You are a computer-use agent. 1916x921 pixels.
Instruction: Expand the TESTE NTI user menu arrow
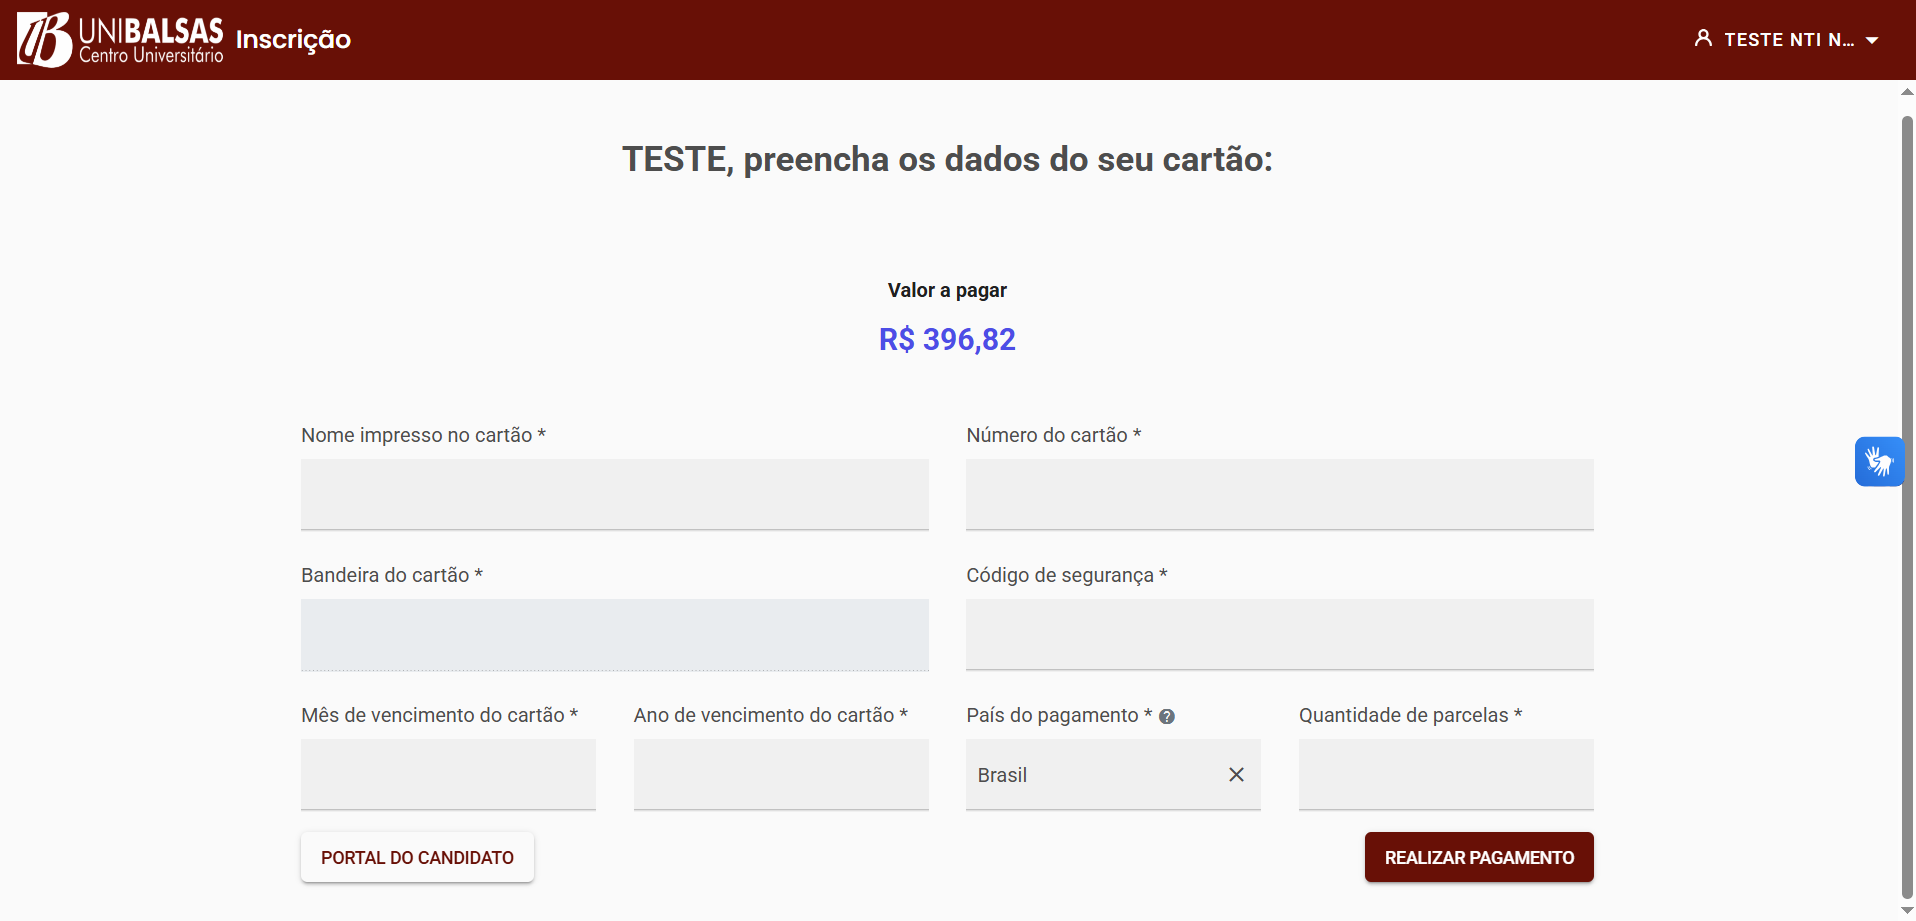pyautogui.click(x=1872, y=41)
